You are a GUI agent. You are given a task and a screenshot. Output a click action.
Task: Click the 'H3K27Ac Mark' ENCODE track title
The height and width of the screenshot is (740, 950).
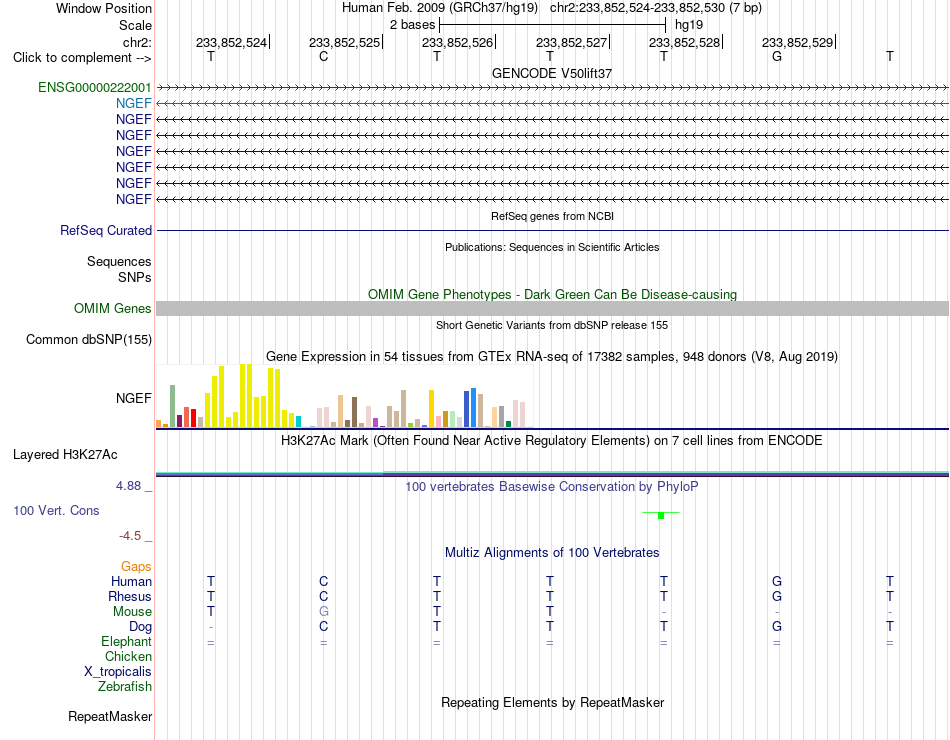pos(552,441)
